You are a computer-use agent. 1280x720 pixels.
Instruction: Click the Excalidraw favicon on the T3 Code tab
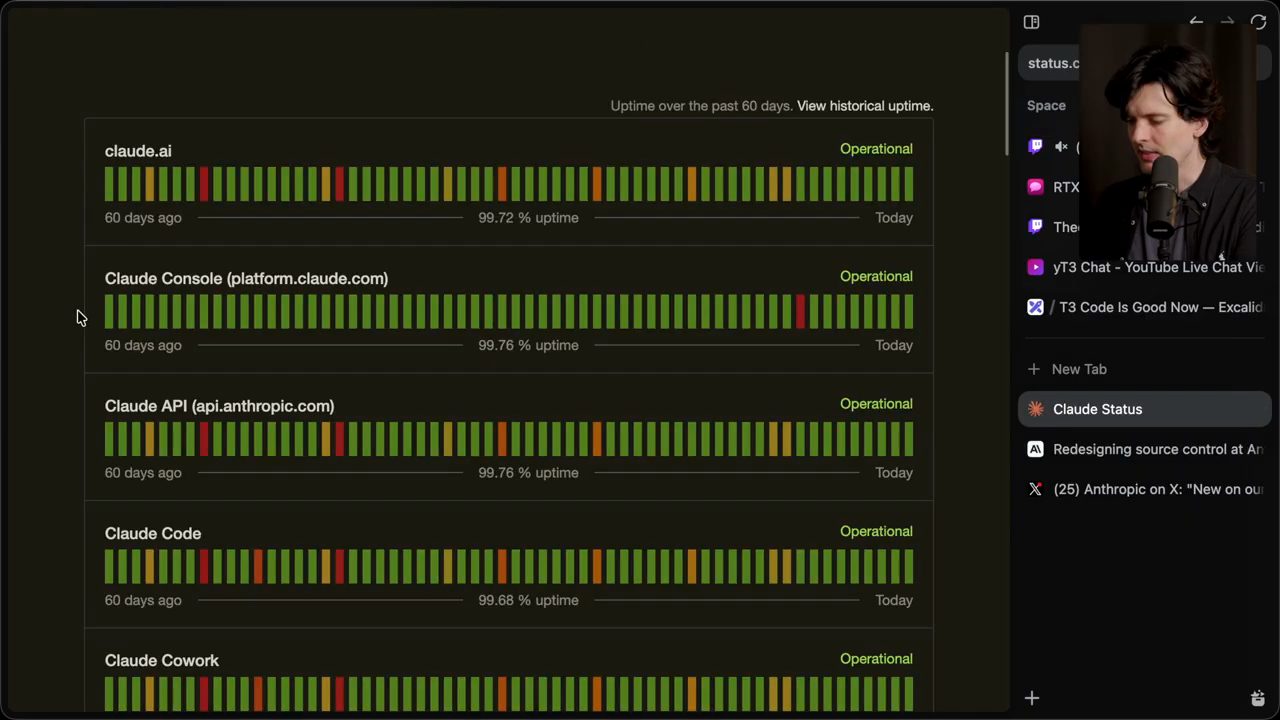click(x=1035, y=307)
